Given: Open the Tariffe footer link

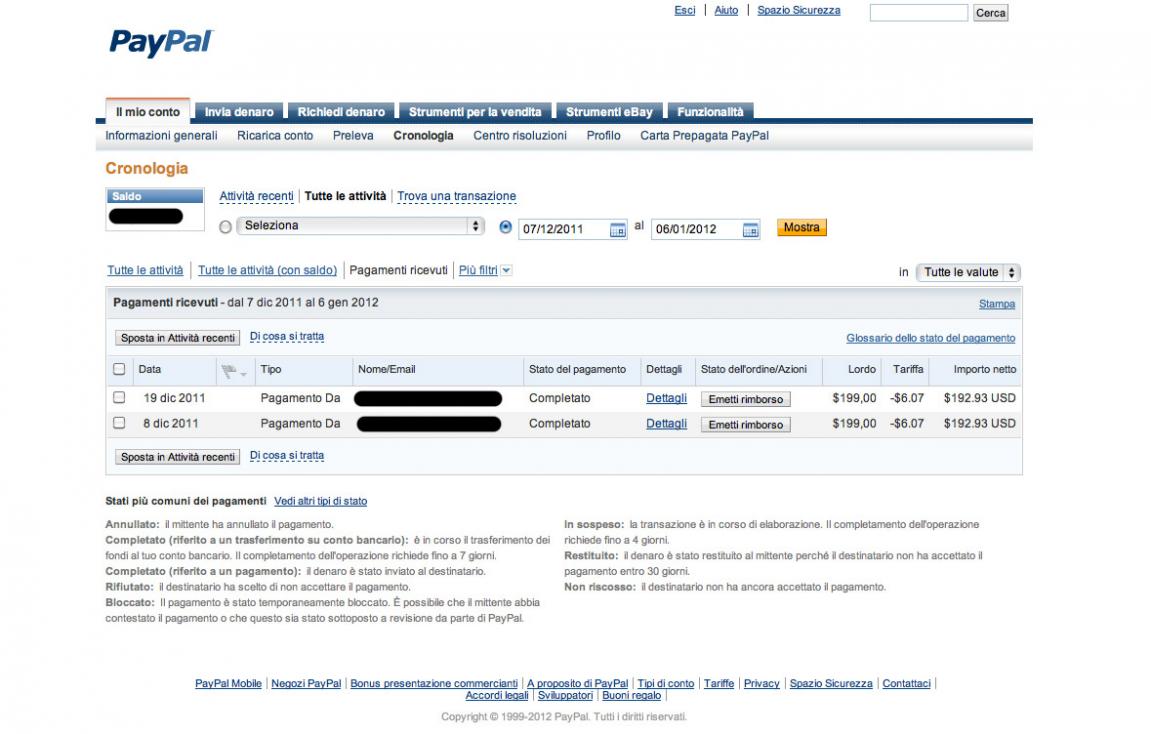Looking at the screenshot, I should 719,683.
